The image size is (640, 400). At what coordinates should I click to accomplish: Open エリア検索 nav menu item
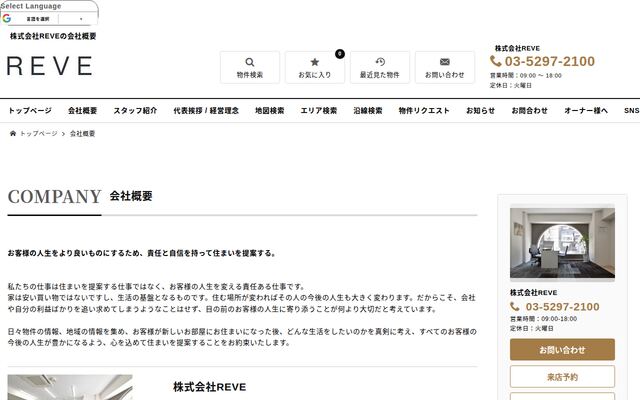[x=319, y=111]
